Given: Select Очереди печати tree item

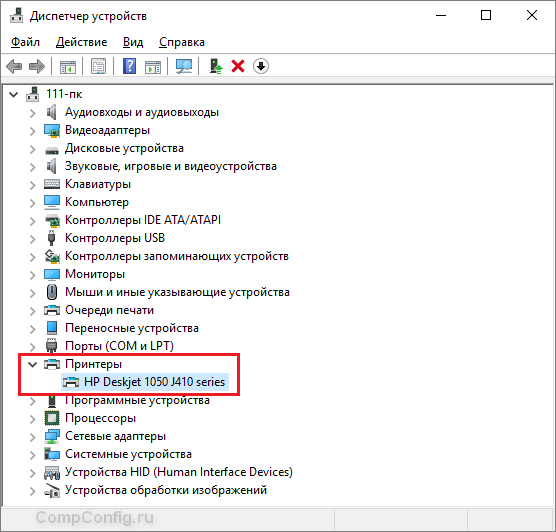Looking at the screenshot, I should (109, 310).
